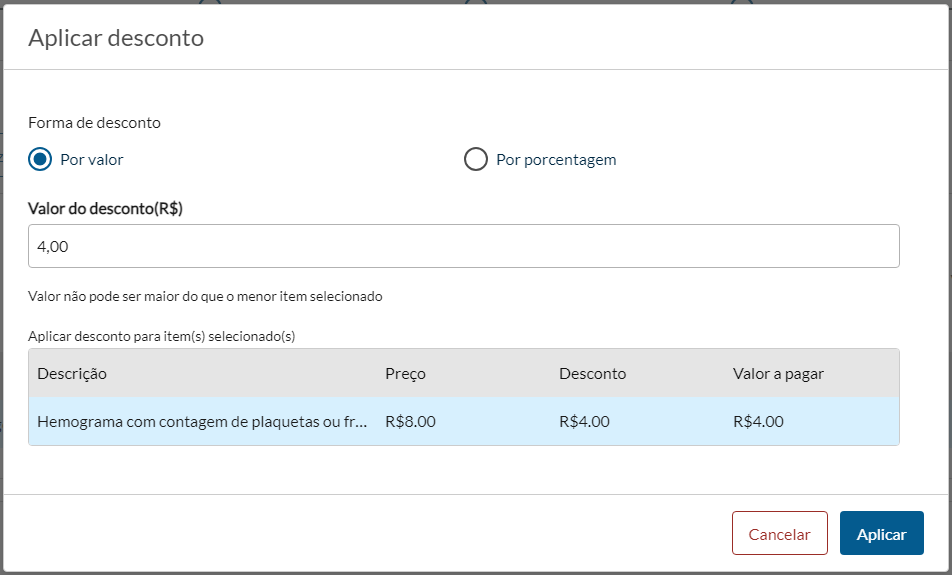Click the 'Por porcentagem' label text

556,160
